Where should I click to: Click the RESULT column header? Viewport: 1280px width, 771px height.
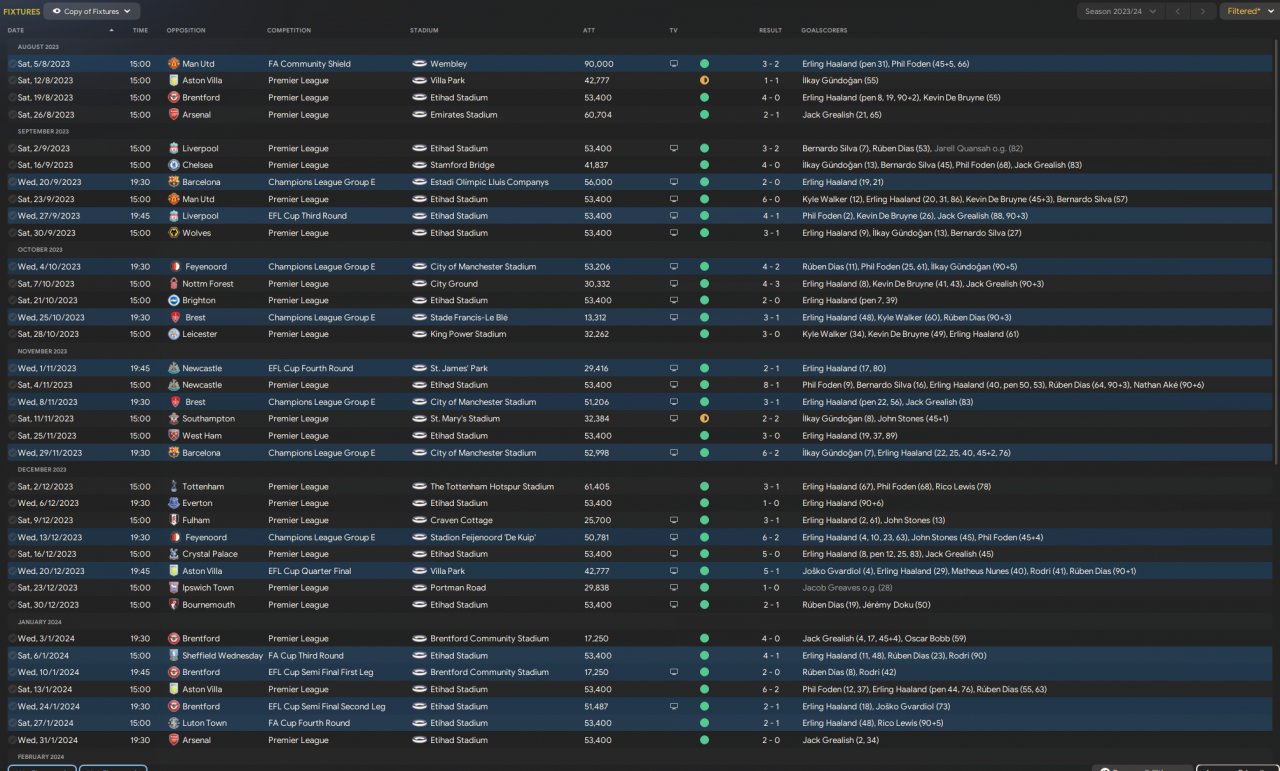tap(770, 30)
